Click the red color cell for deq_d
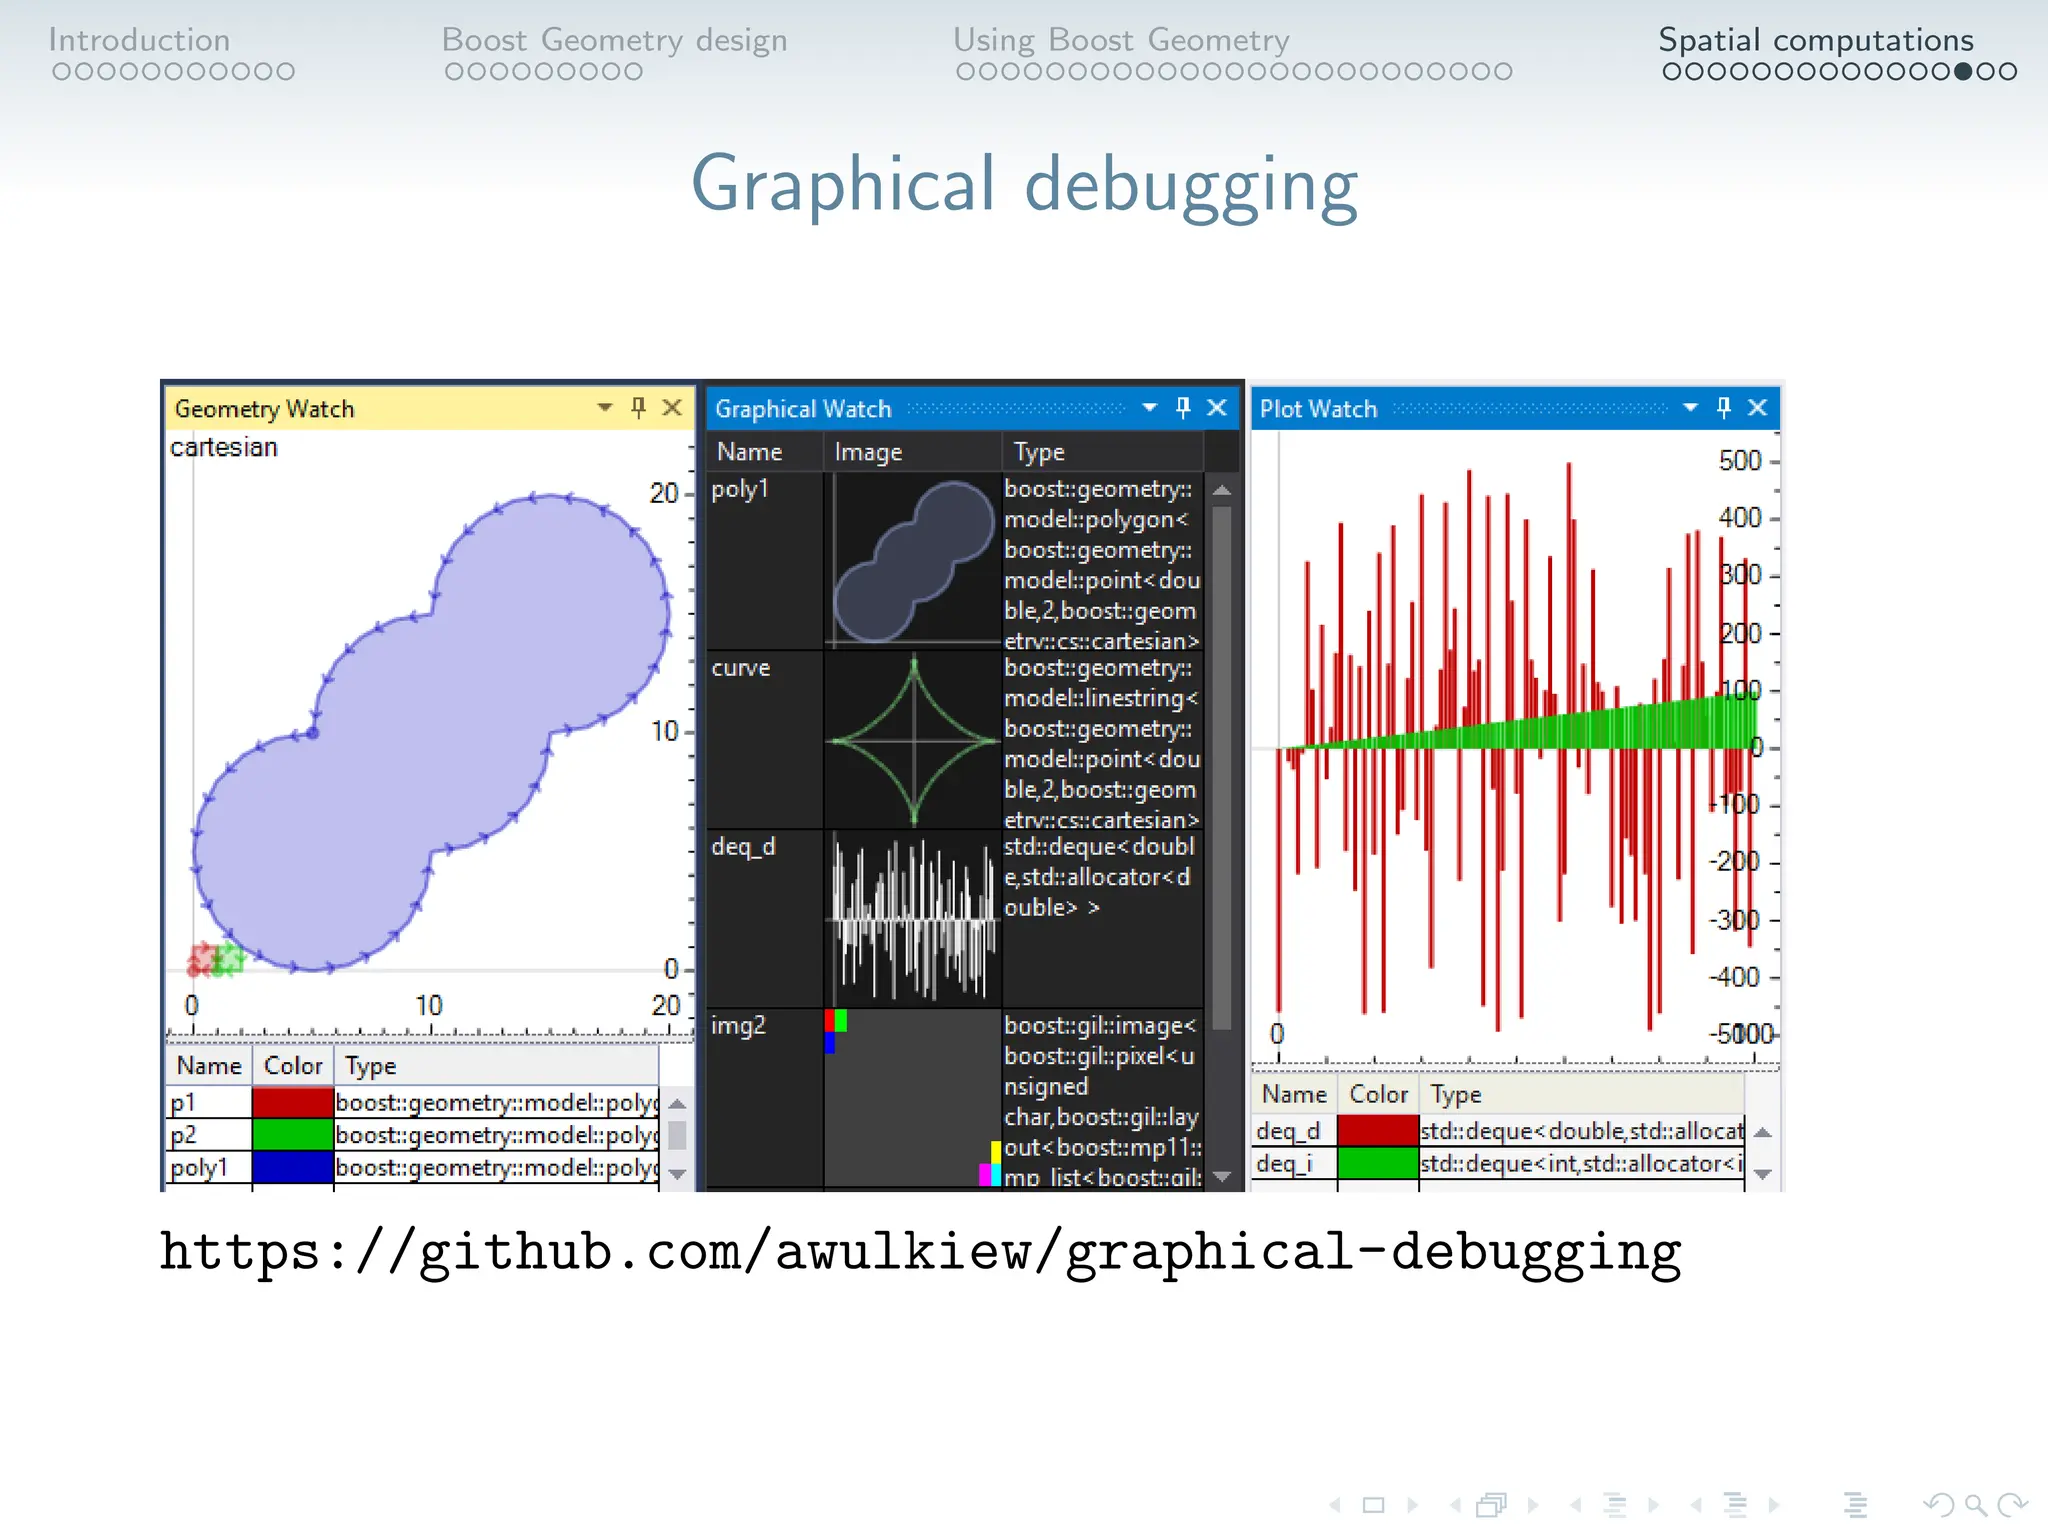2048x1536 pixels. tap(1377, 1131)
